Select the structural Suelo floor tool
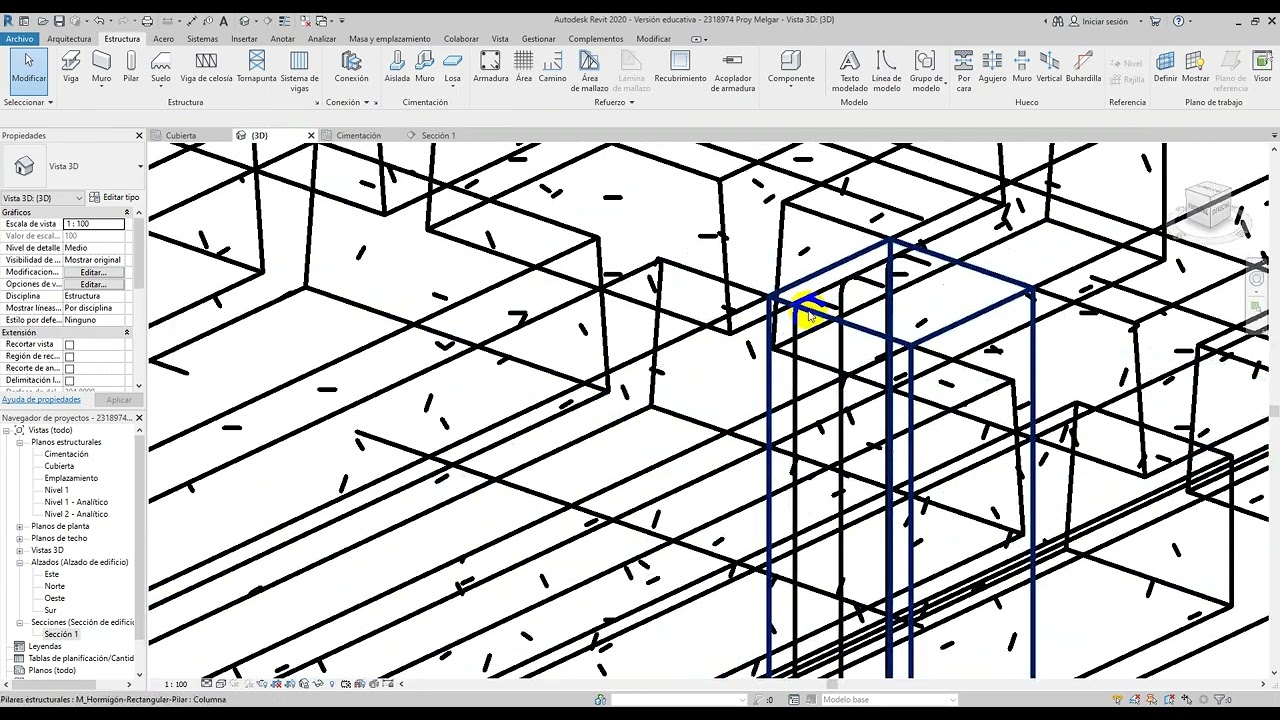1280x720 pixels. click(160, 68)
